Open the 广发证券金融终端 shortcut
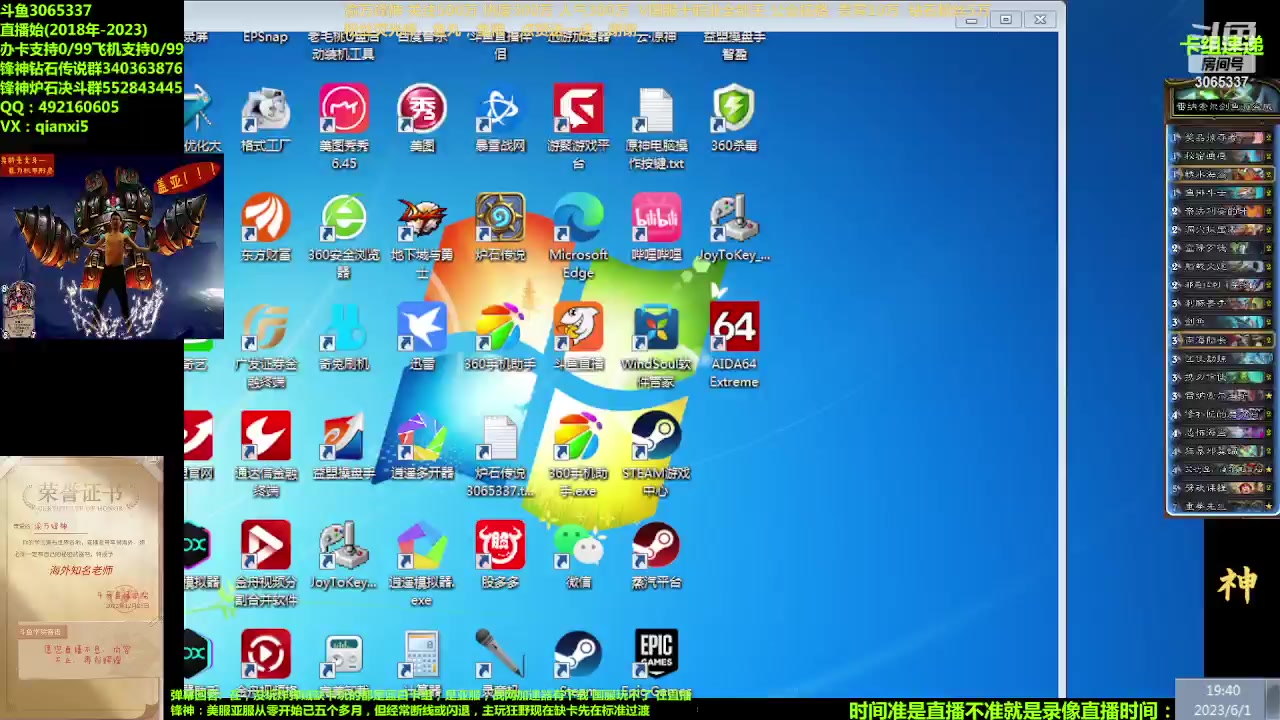Viewport: 1280px width, 720px height. (265, 345)
